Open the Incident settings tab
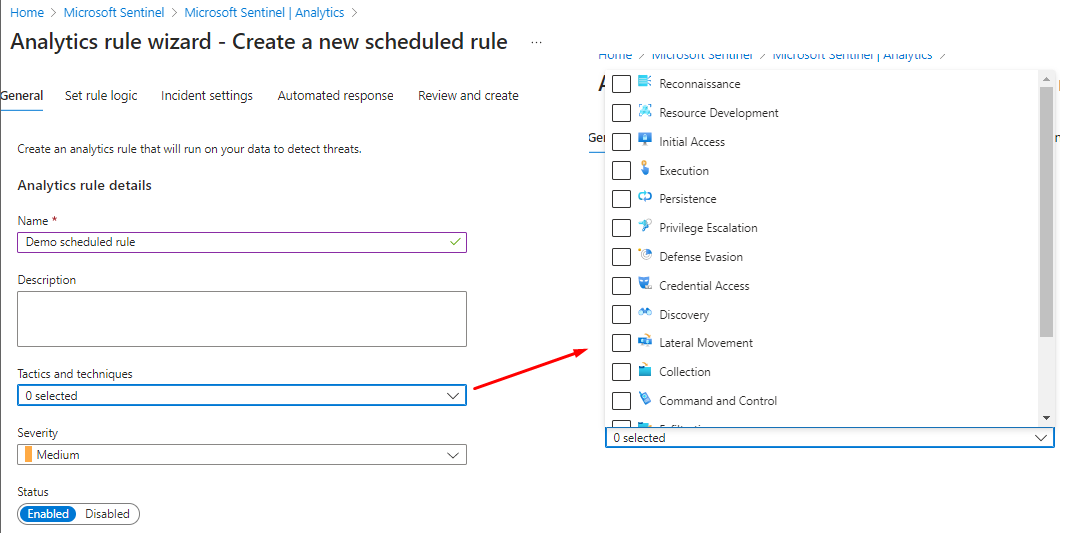The image size is (1067, 533). pyautogui.click(x=207, y=96)
